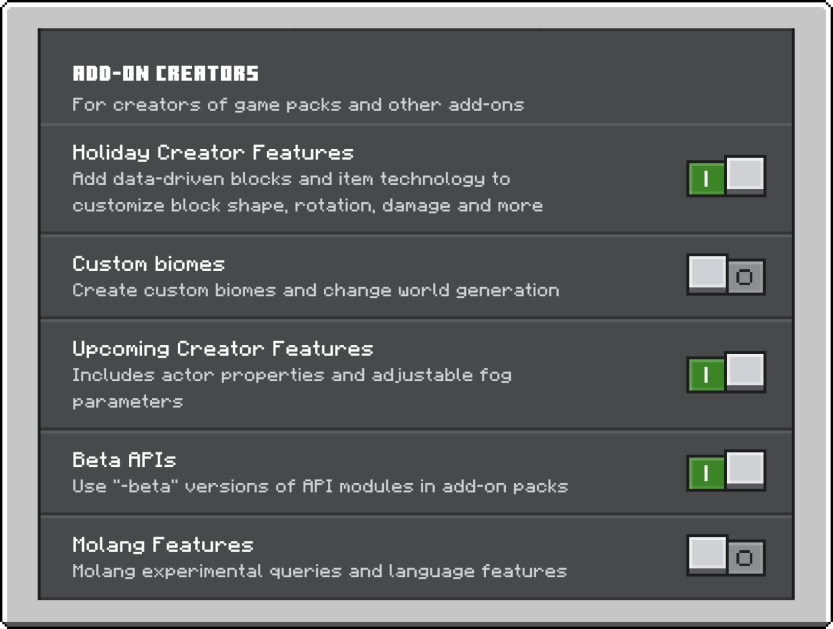
Task: Click the 'Molang experimental queries' description
Action: pyautogui.click(x=319, y=571)
